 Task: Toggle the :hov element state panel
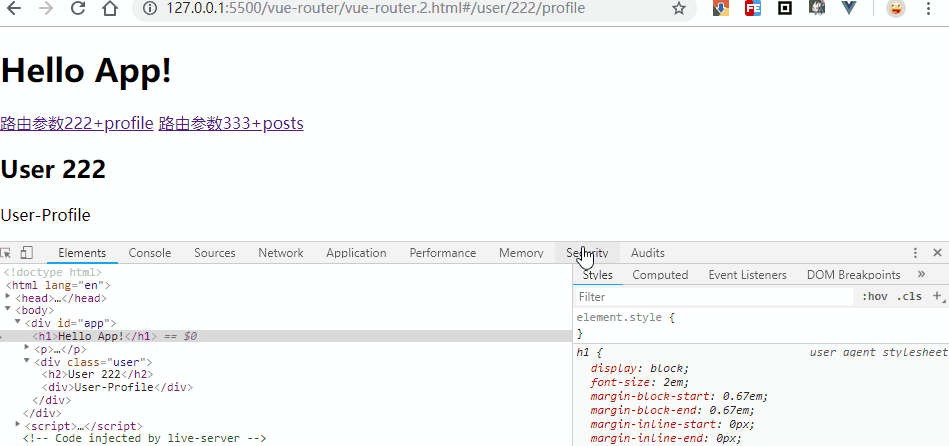[875, 297]
